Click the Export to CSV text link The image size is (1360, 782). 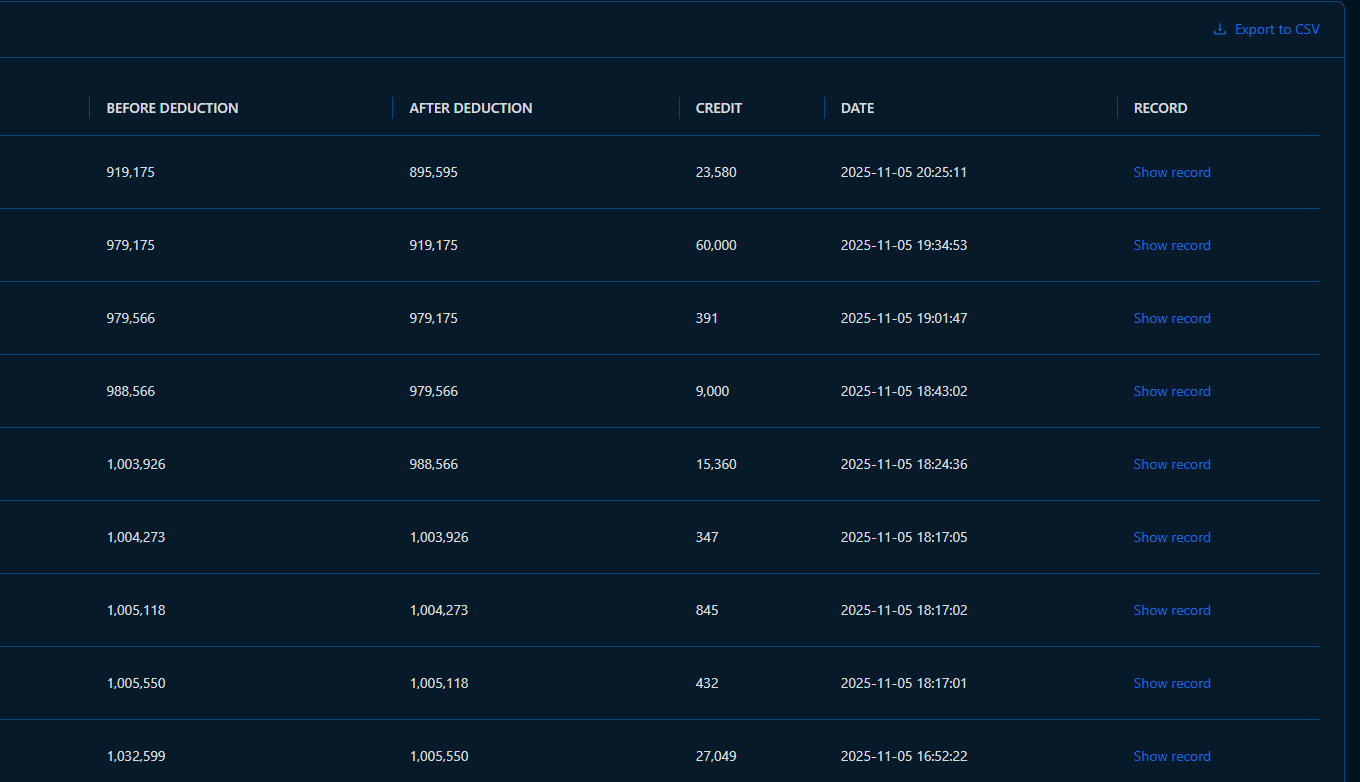point(1276,30)
